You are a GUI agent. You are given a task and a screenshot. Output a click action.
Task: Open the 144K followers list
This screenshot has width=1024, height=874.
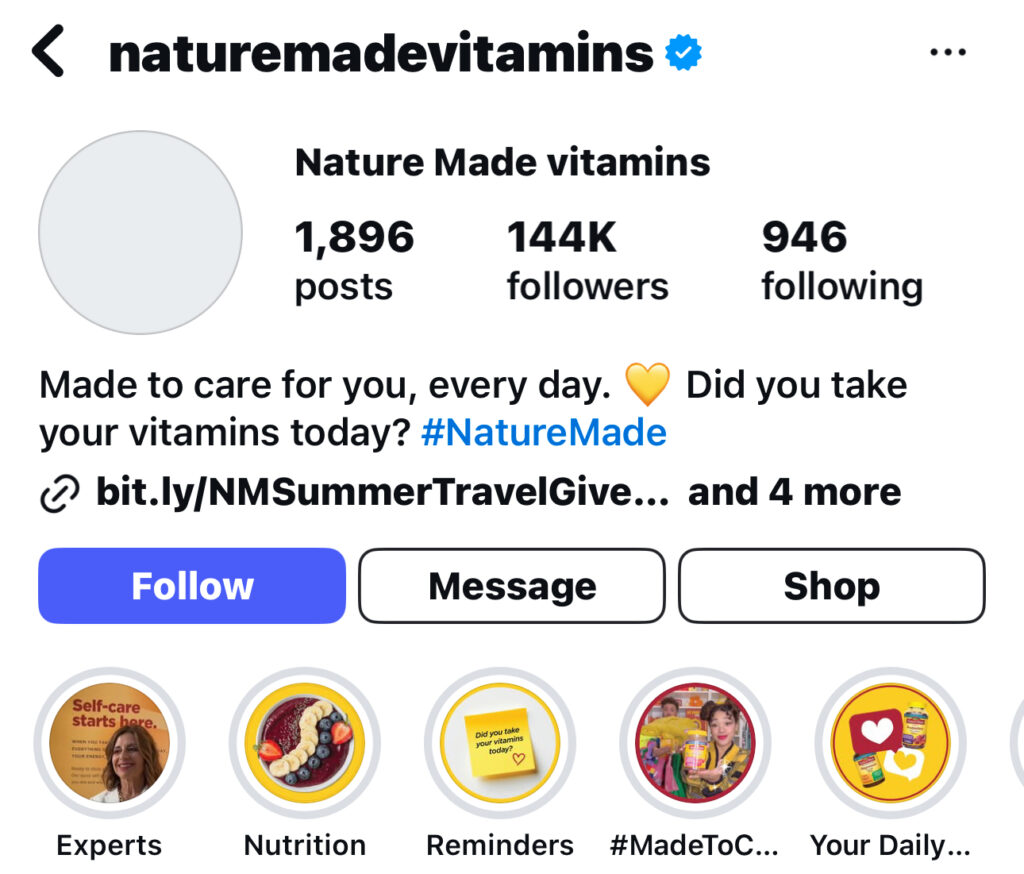[587, 261]
